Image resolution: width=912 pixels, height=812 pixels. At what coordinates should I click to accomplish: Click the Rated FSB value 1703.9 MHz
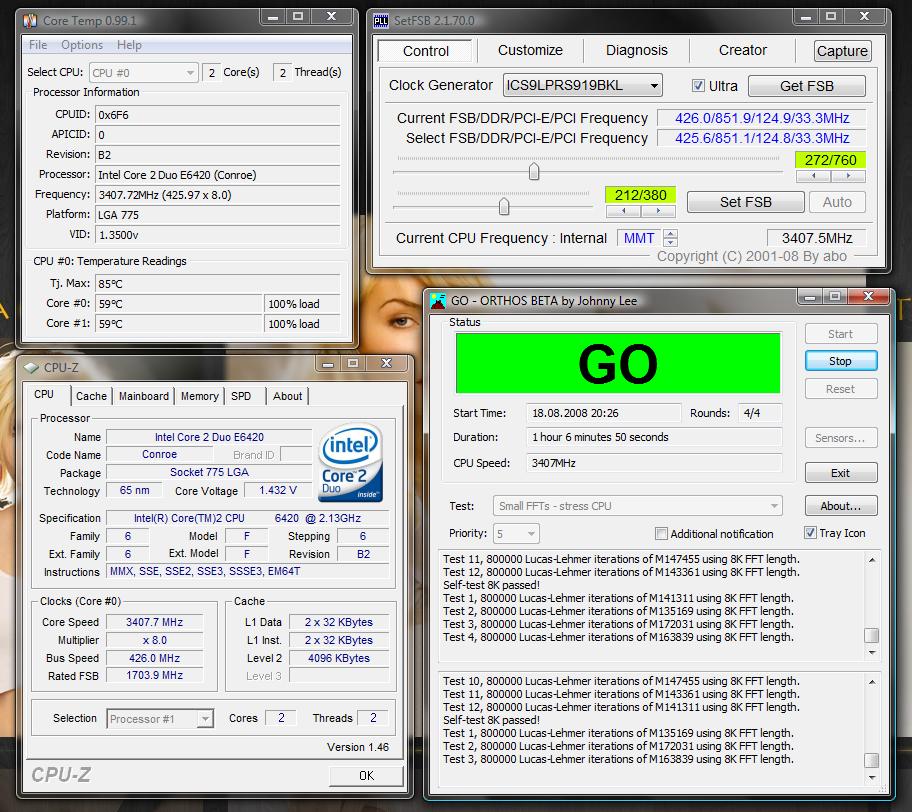click(155, 675)
